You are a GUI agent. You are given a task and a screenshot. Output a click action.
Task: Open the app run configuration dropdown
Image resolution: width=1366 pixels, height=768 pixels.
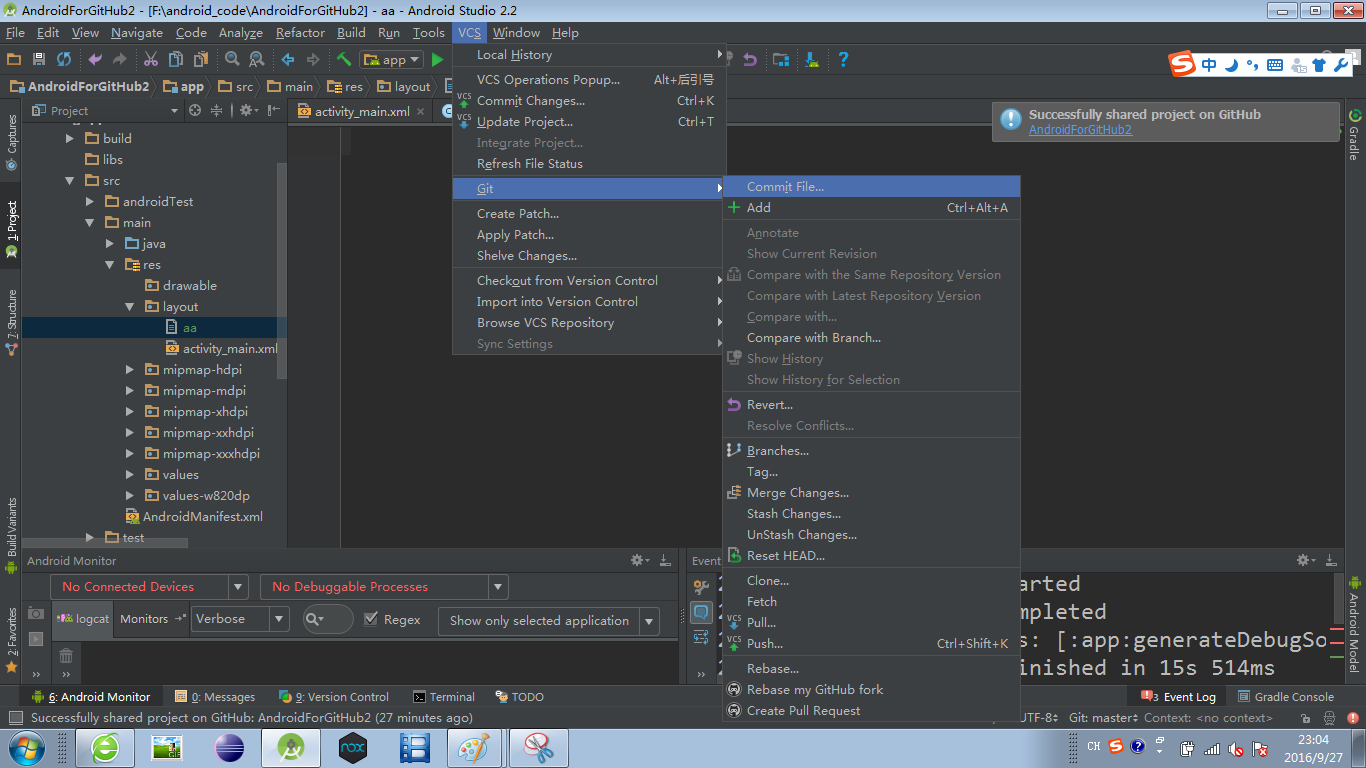tap(392, 60)
